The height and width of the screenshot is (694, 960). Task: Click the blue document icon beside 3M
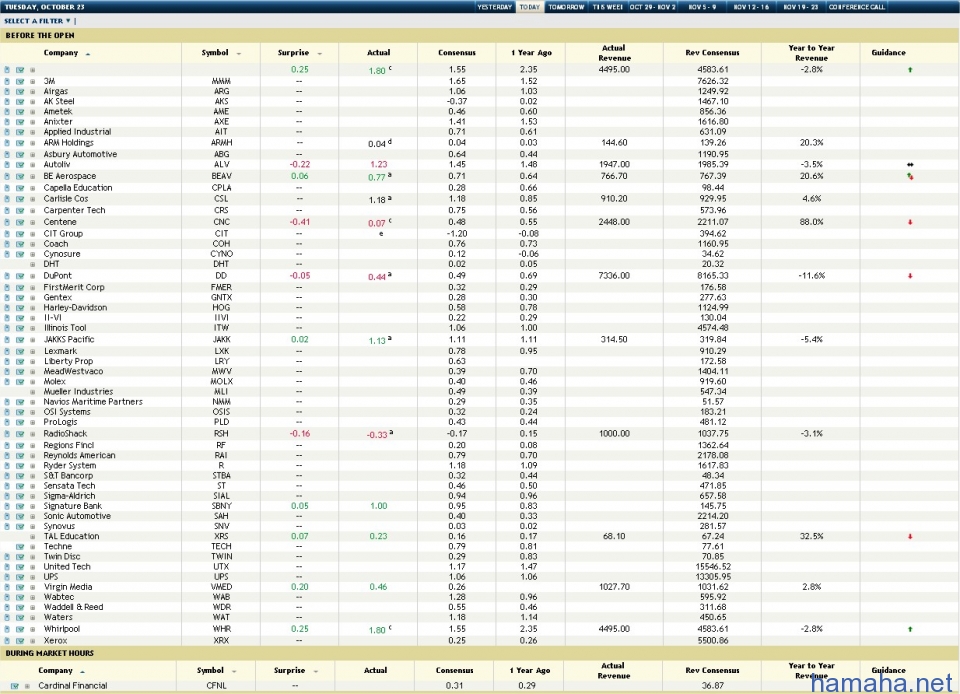[x=7, y=81]
